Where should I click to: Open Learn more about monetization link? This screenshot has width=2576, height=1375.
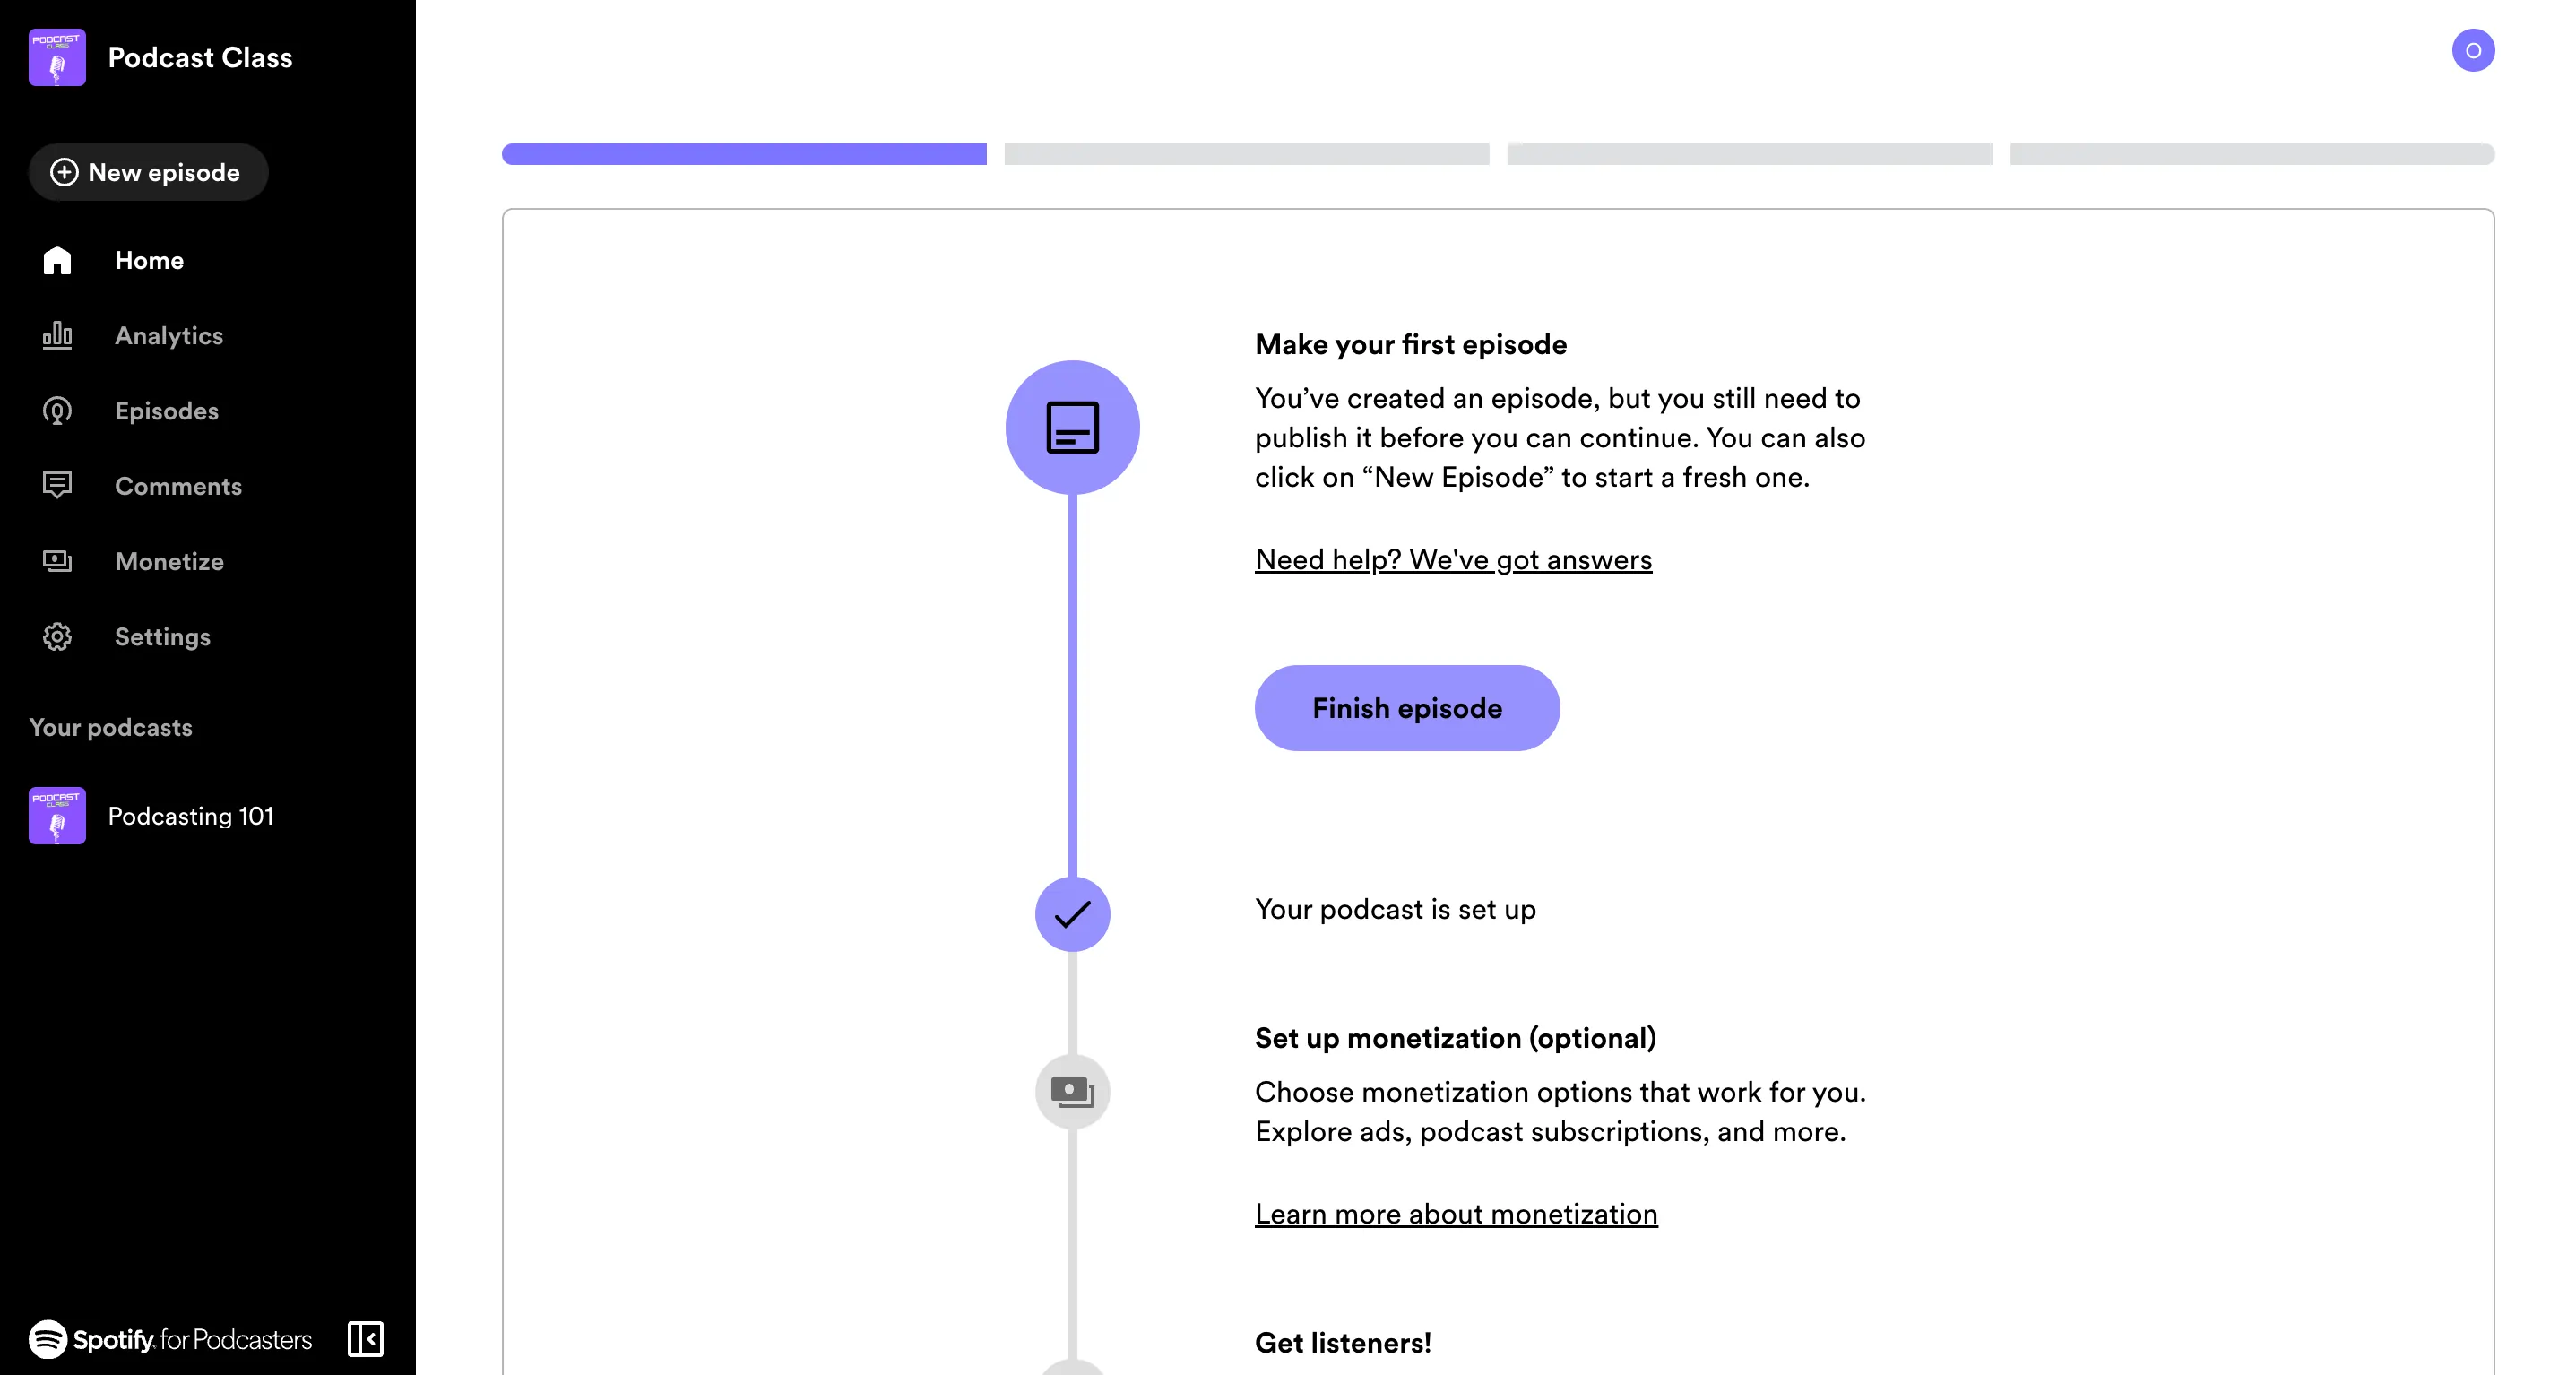(1457, 1213)
